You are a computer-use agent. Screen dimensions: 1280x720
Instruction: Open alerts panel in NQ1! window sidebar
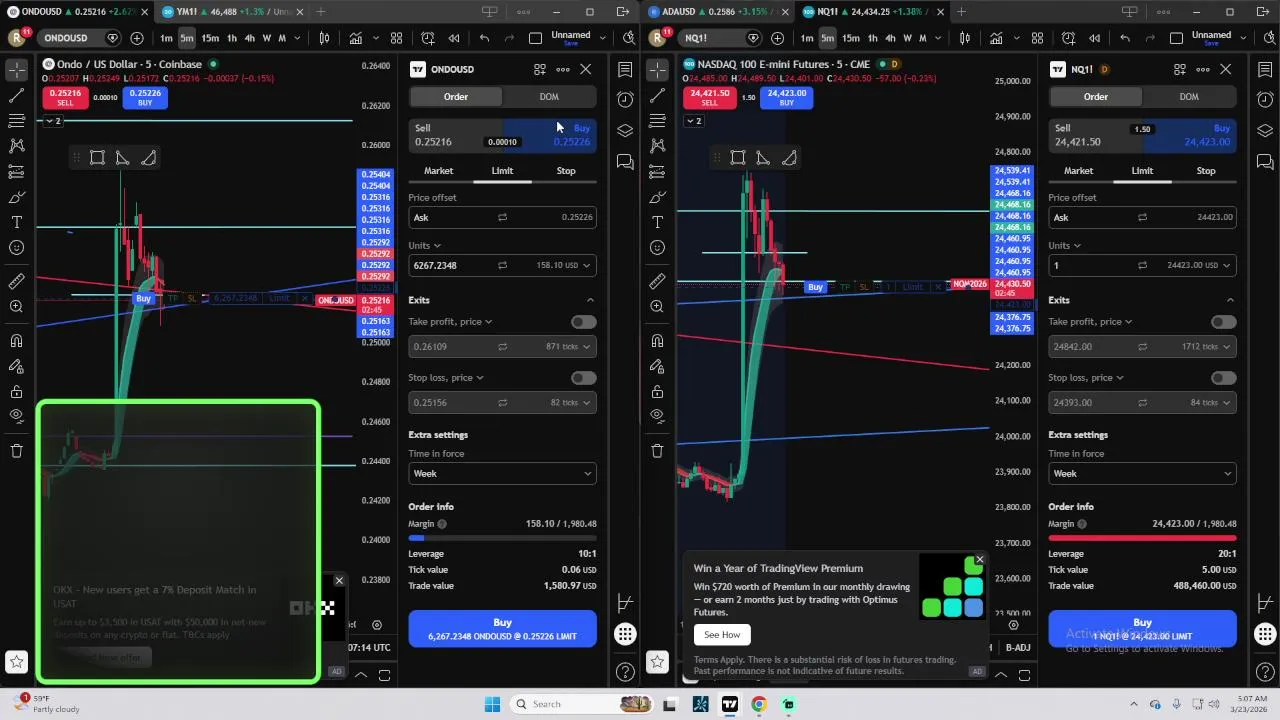coord(1265,100)
